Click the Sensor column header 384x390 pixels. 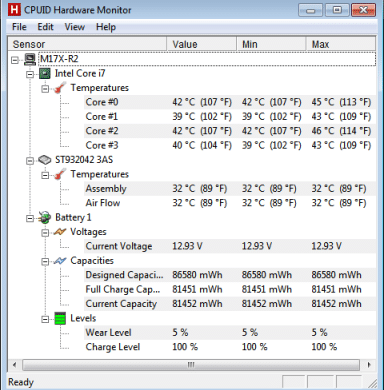coord(87,44)
